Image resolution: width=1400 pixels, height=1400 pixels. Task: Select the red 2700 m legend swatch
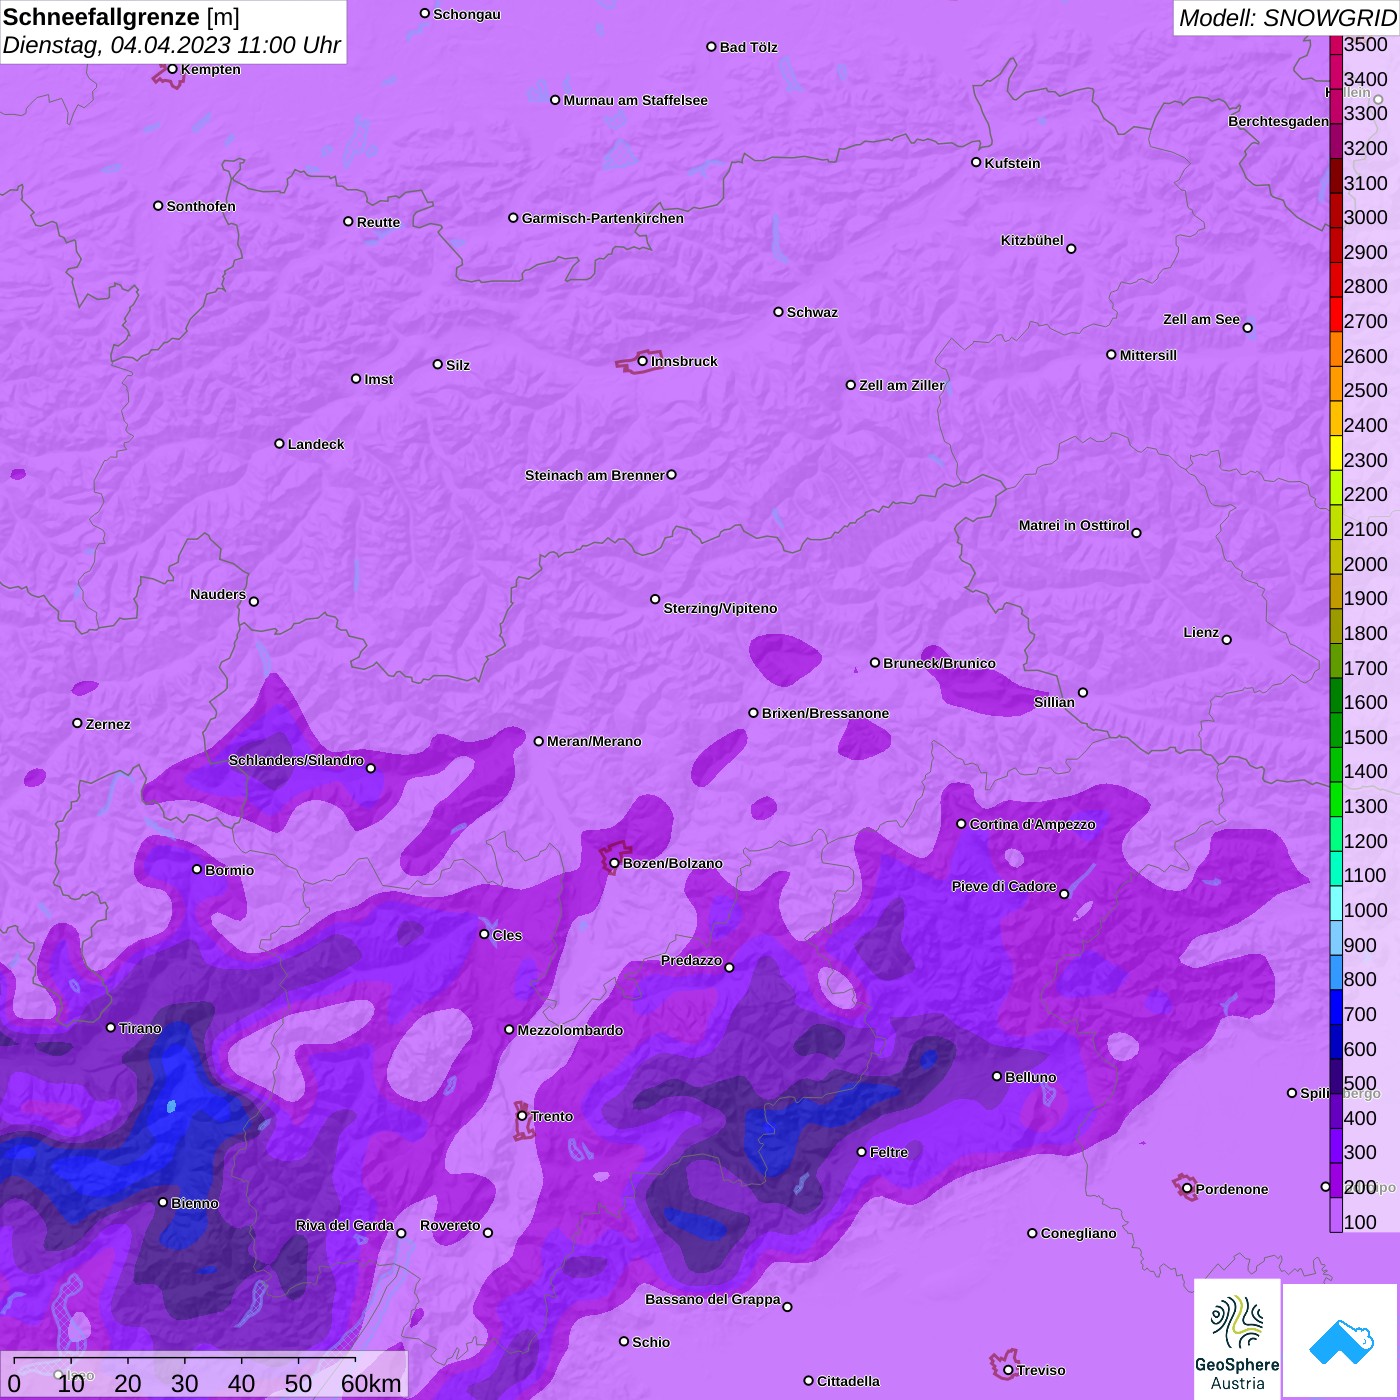pyautogui.click(x=1336, y=314)
